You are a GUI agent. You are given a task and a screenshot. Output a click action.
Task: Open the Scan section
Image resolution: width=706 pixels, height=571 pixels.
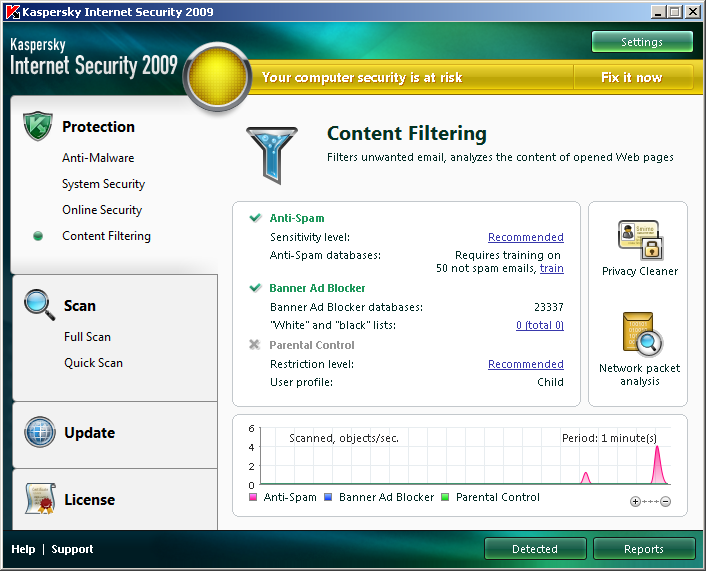pyautogui.click(x=80, y=306)
